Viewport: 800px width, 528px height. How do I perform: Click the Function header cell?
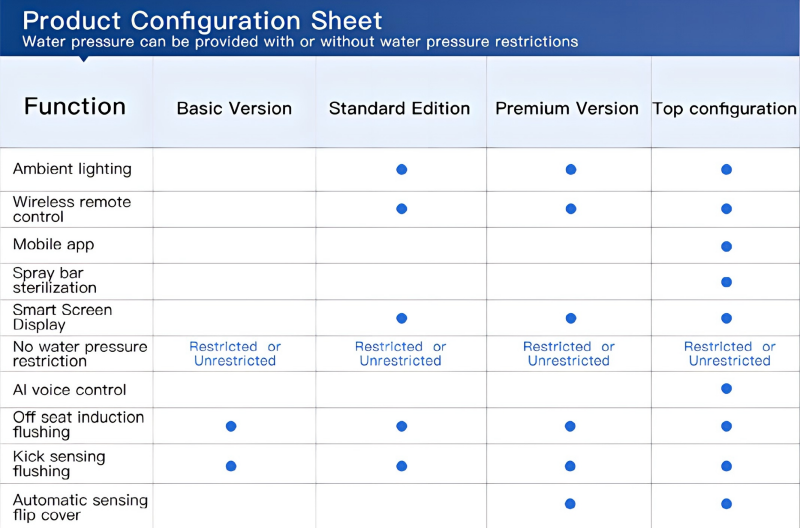pos(75,106)
